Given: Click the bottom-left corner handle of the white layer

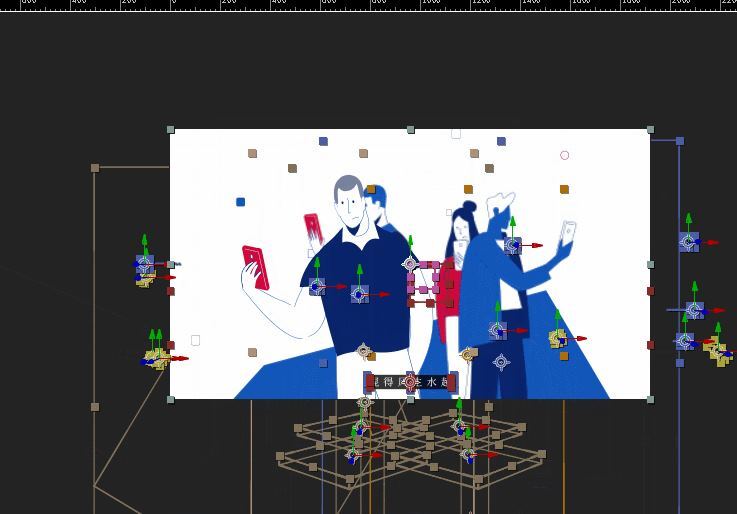Looking at the screenshot, I should pos(171,399).
